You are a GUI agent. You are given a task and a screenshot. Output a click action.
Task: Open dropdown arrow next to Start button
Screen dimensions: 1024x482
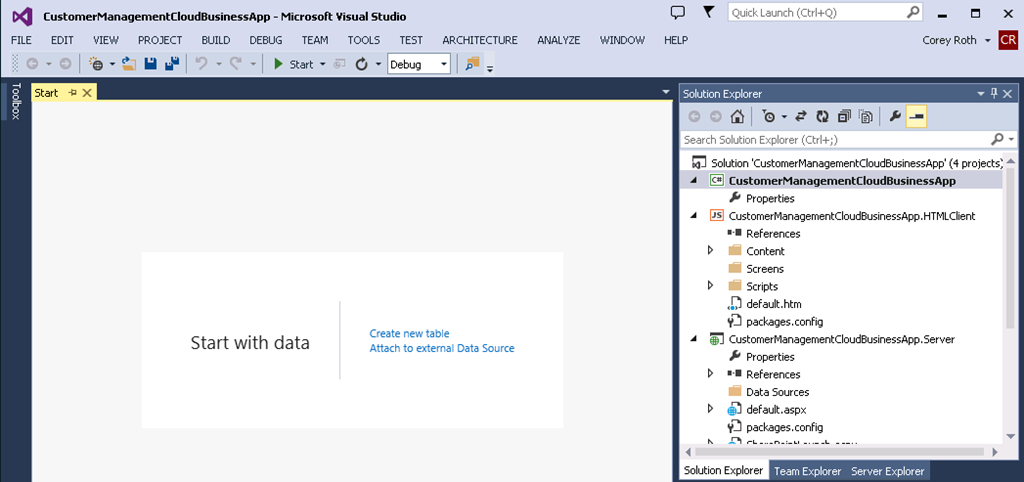coord(323,64)
